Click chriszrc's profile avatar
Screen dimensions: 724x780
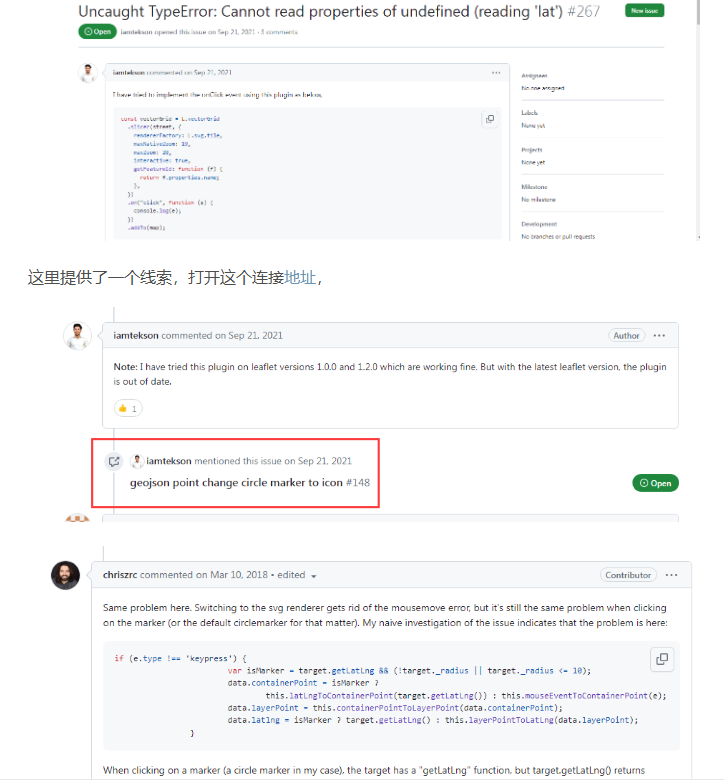click(65, 576)
